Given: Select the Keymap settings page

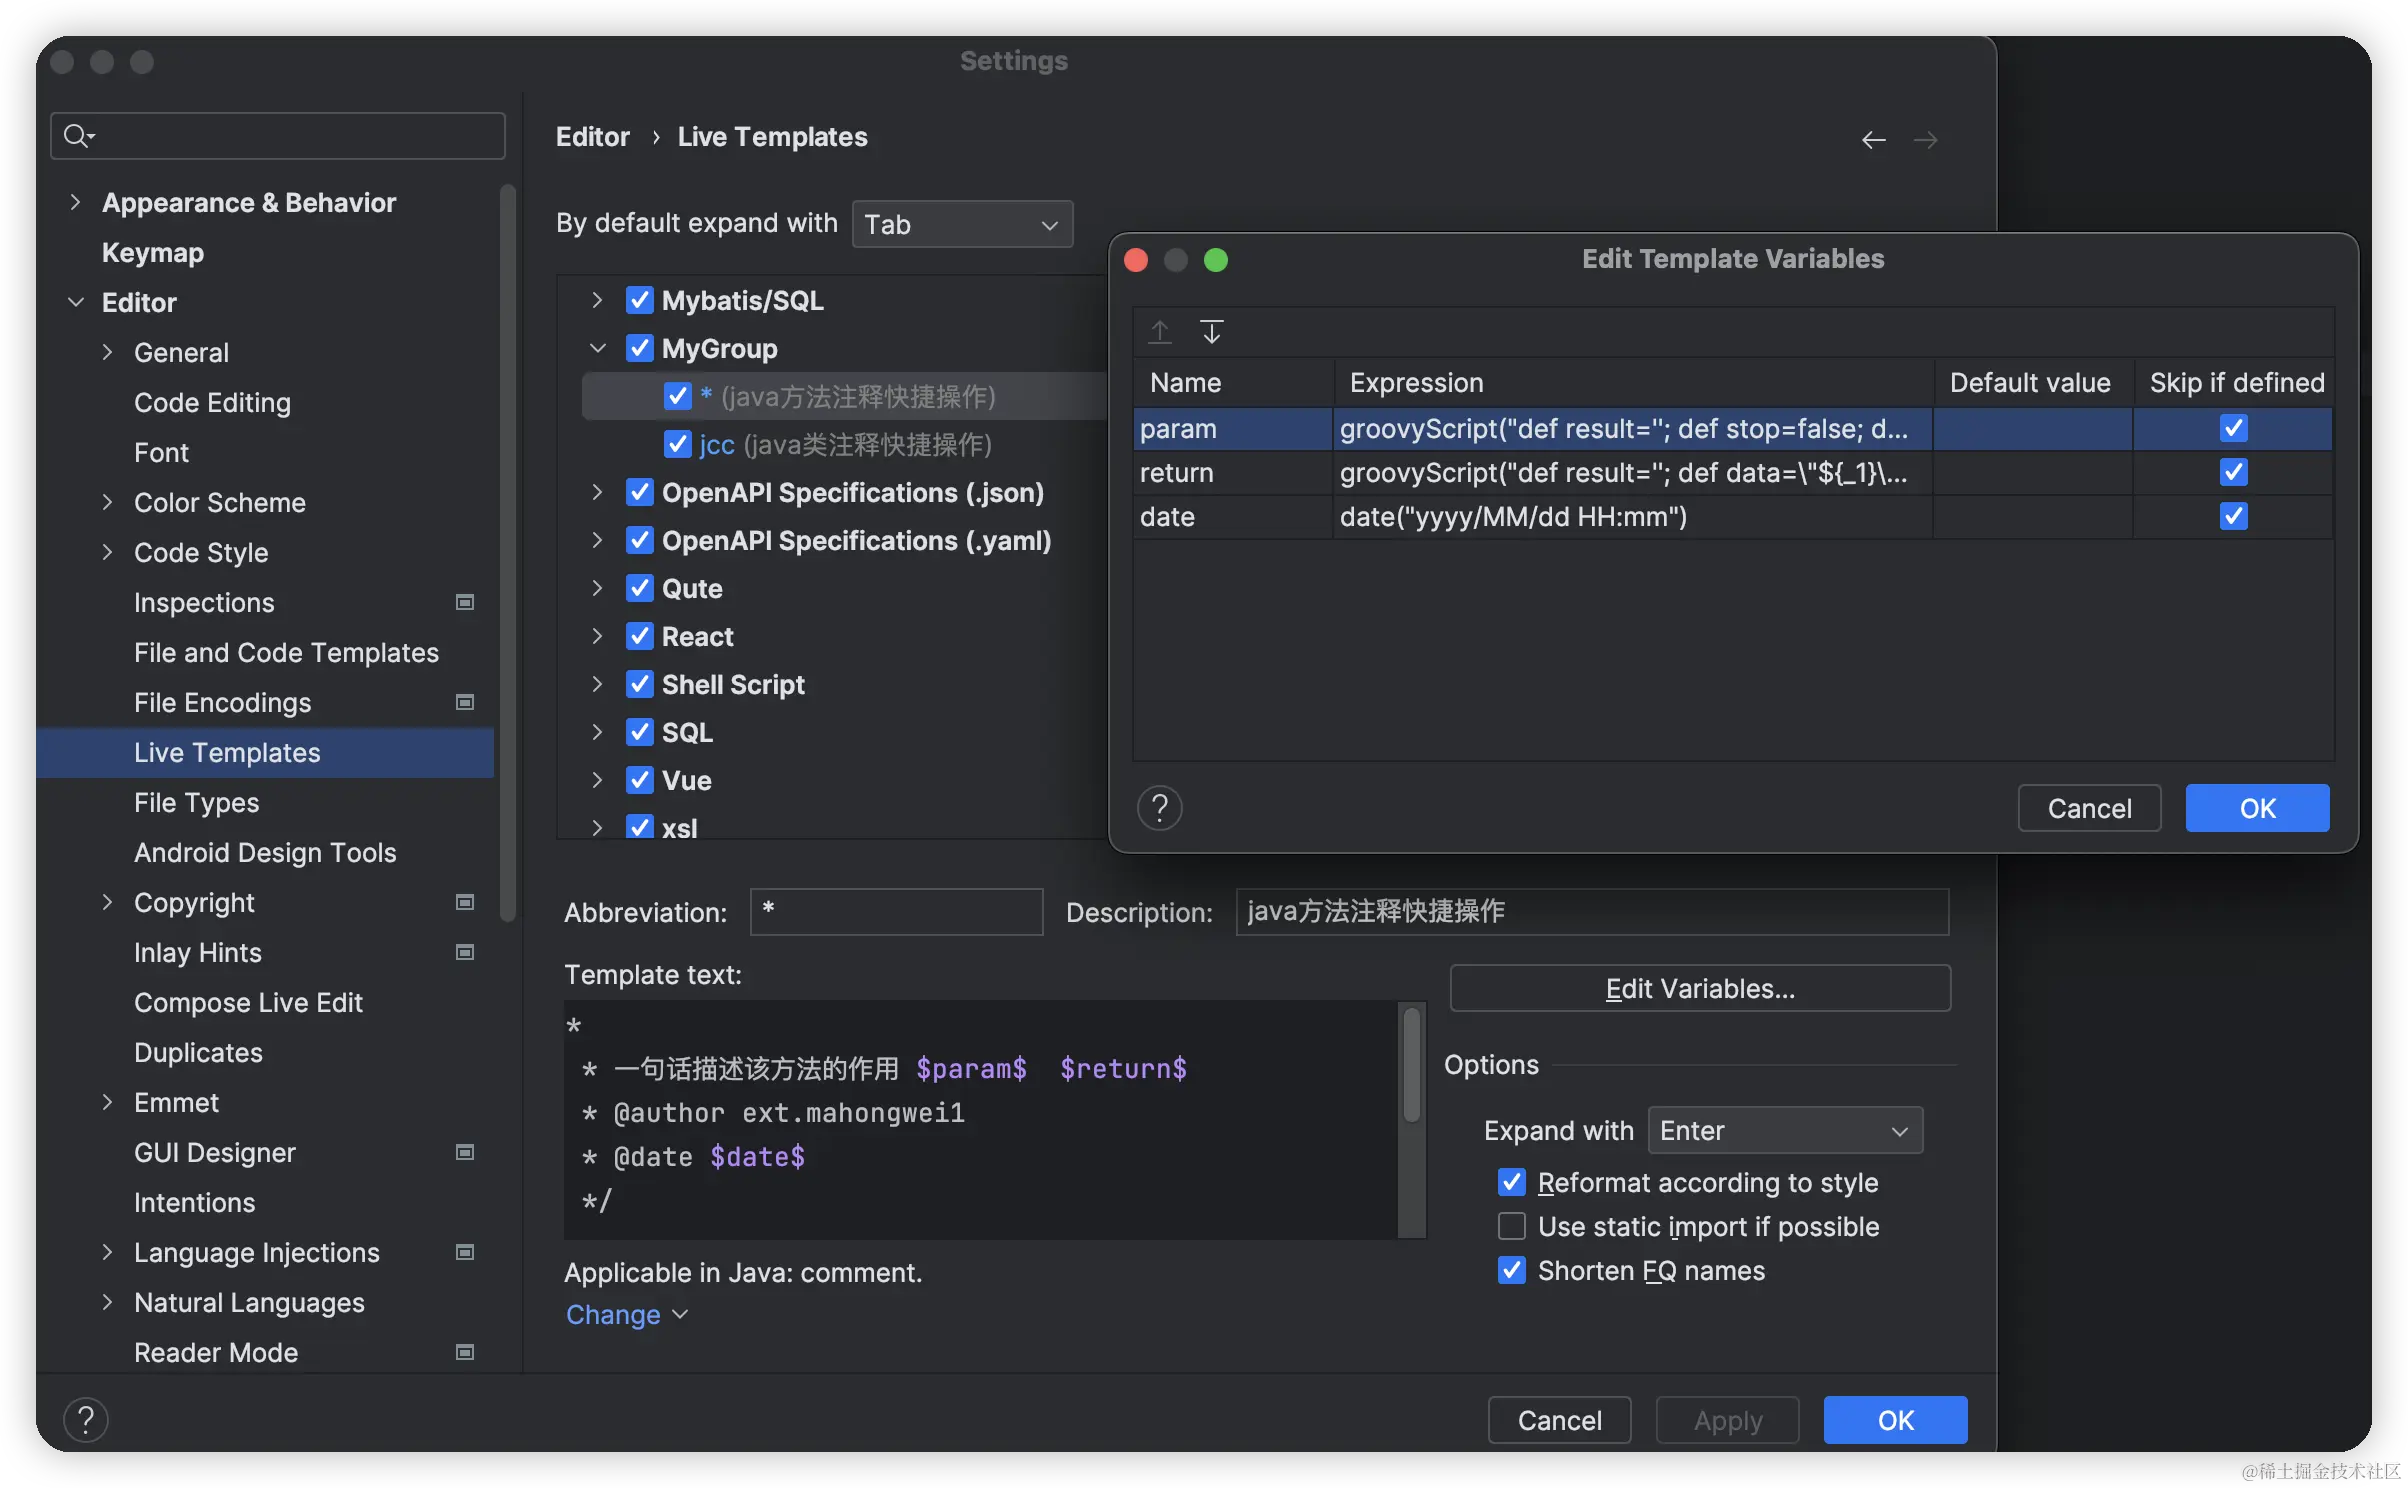Looking at the screenshot, I should click(152, 252).
